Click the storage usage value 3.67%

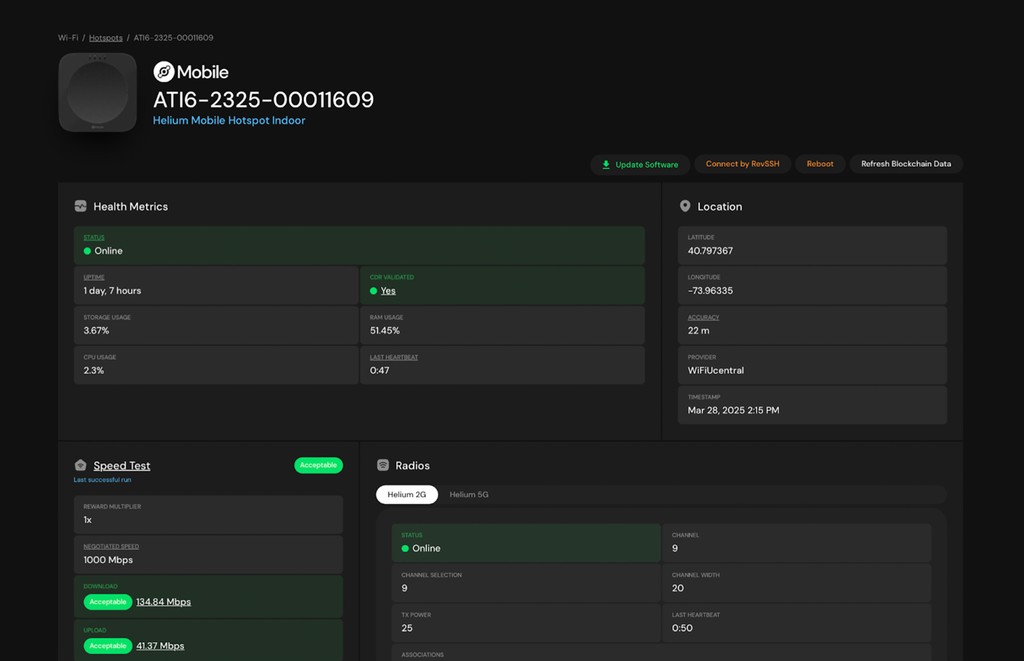pos(97,330)
